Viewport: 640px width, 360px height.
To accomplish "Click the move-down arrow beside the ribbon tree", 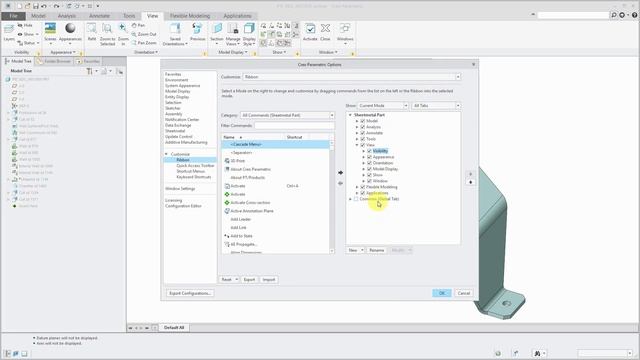I will pos(471,182).
